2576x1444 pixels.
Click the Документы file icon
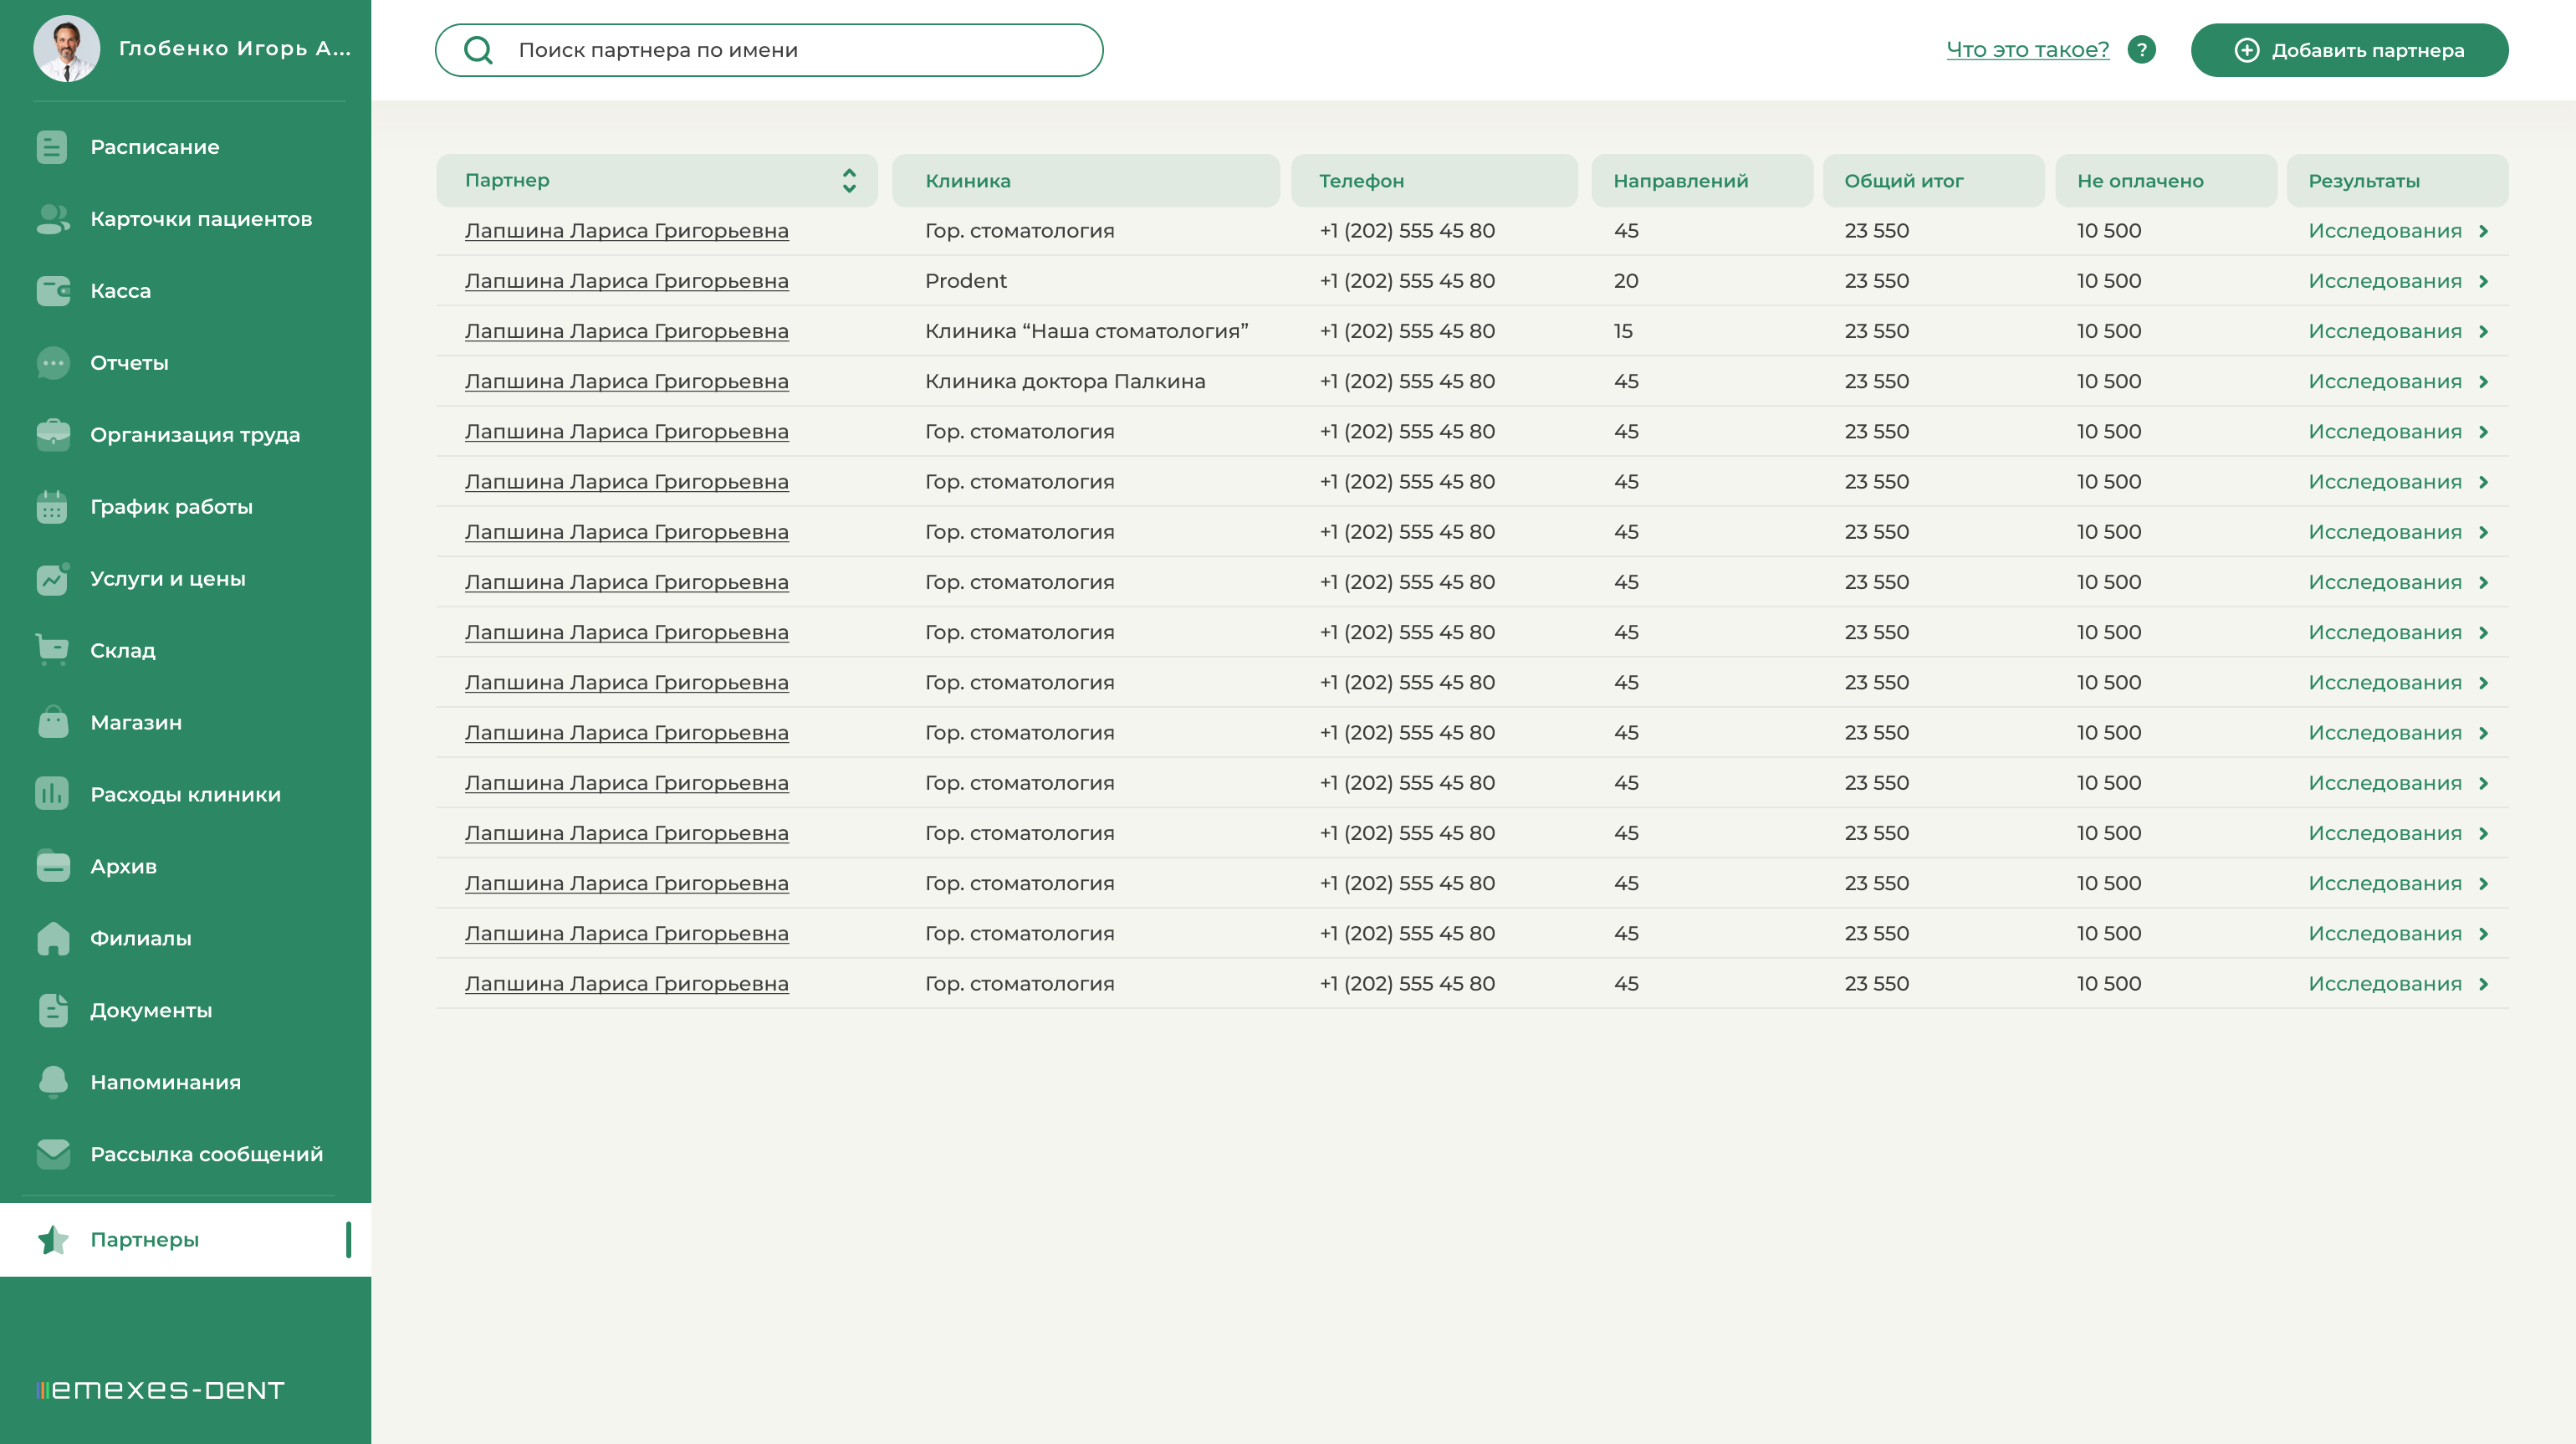click(53, 1010)
